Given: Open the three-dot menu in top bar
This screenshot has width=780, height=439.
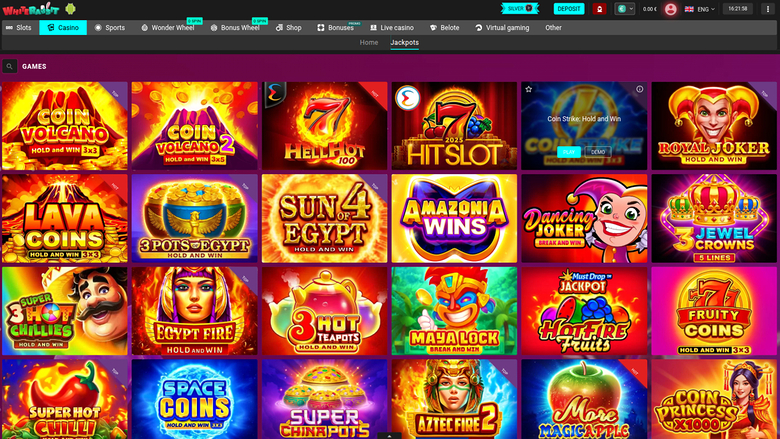Looking at the screenshot, I should (x=768, y=9).
